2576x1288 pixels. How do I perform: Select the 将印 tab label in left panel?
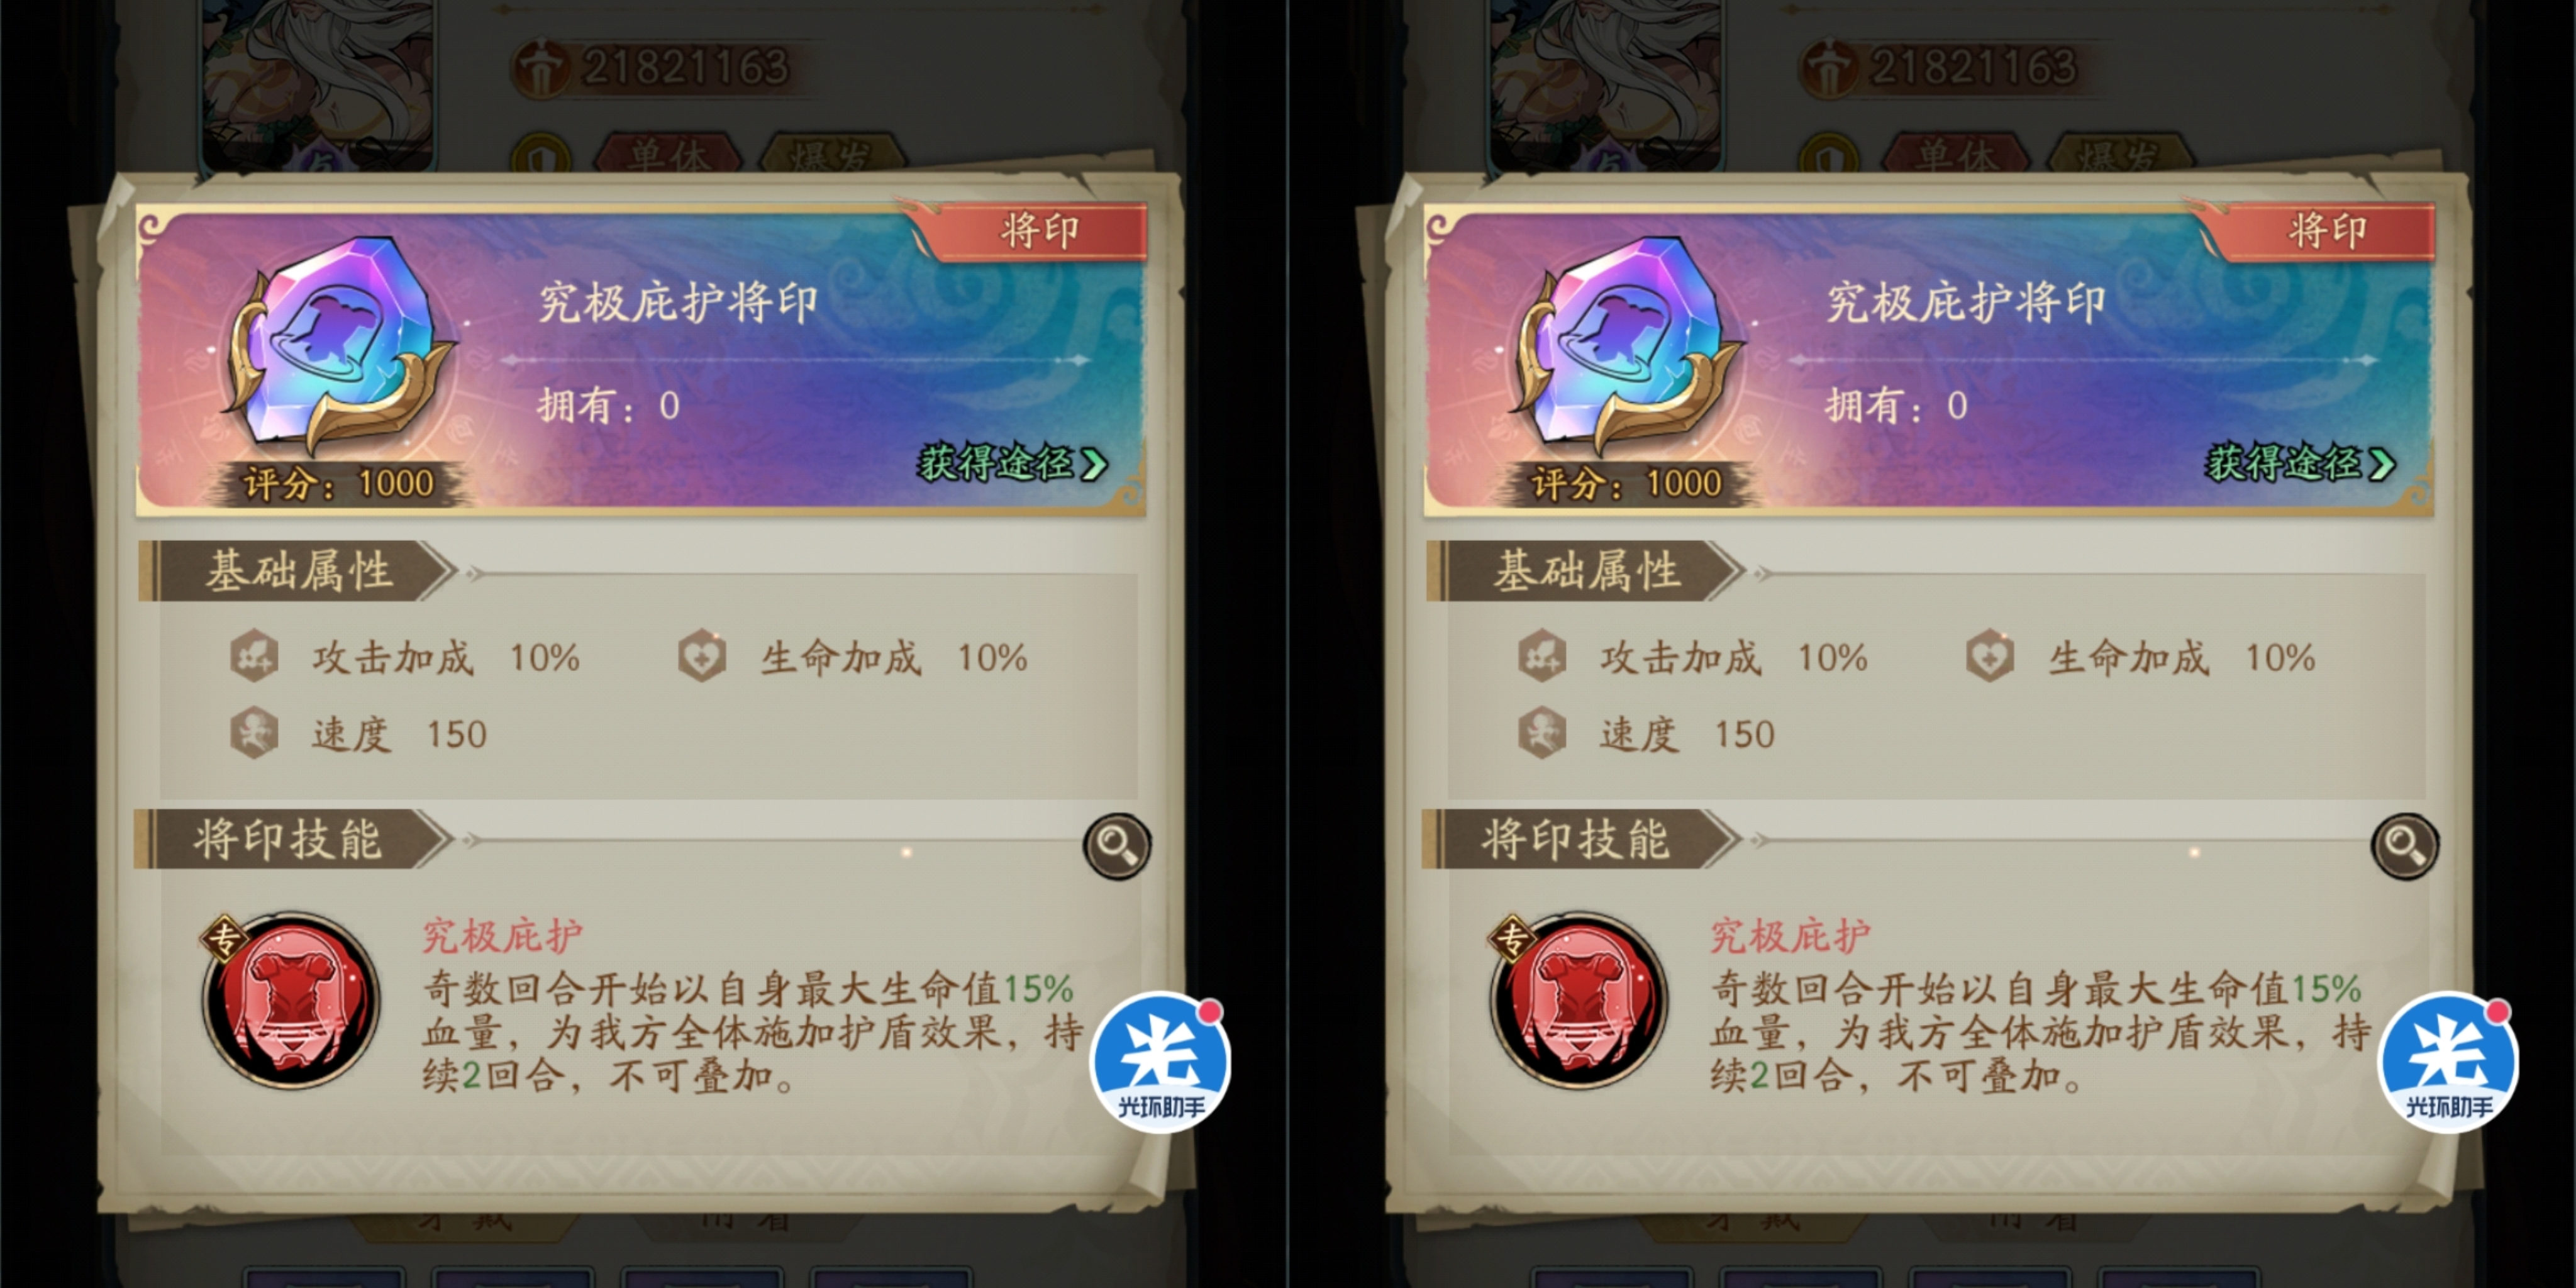pyautogui.click(x=1040, y=231)
